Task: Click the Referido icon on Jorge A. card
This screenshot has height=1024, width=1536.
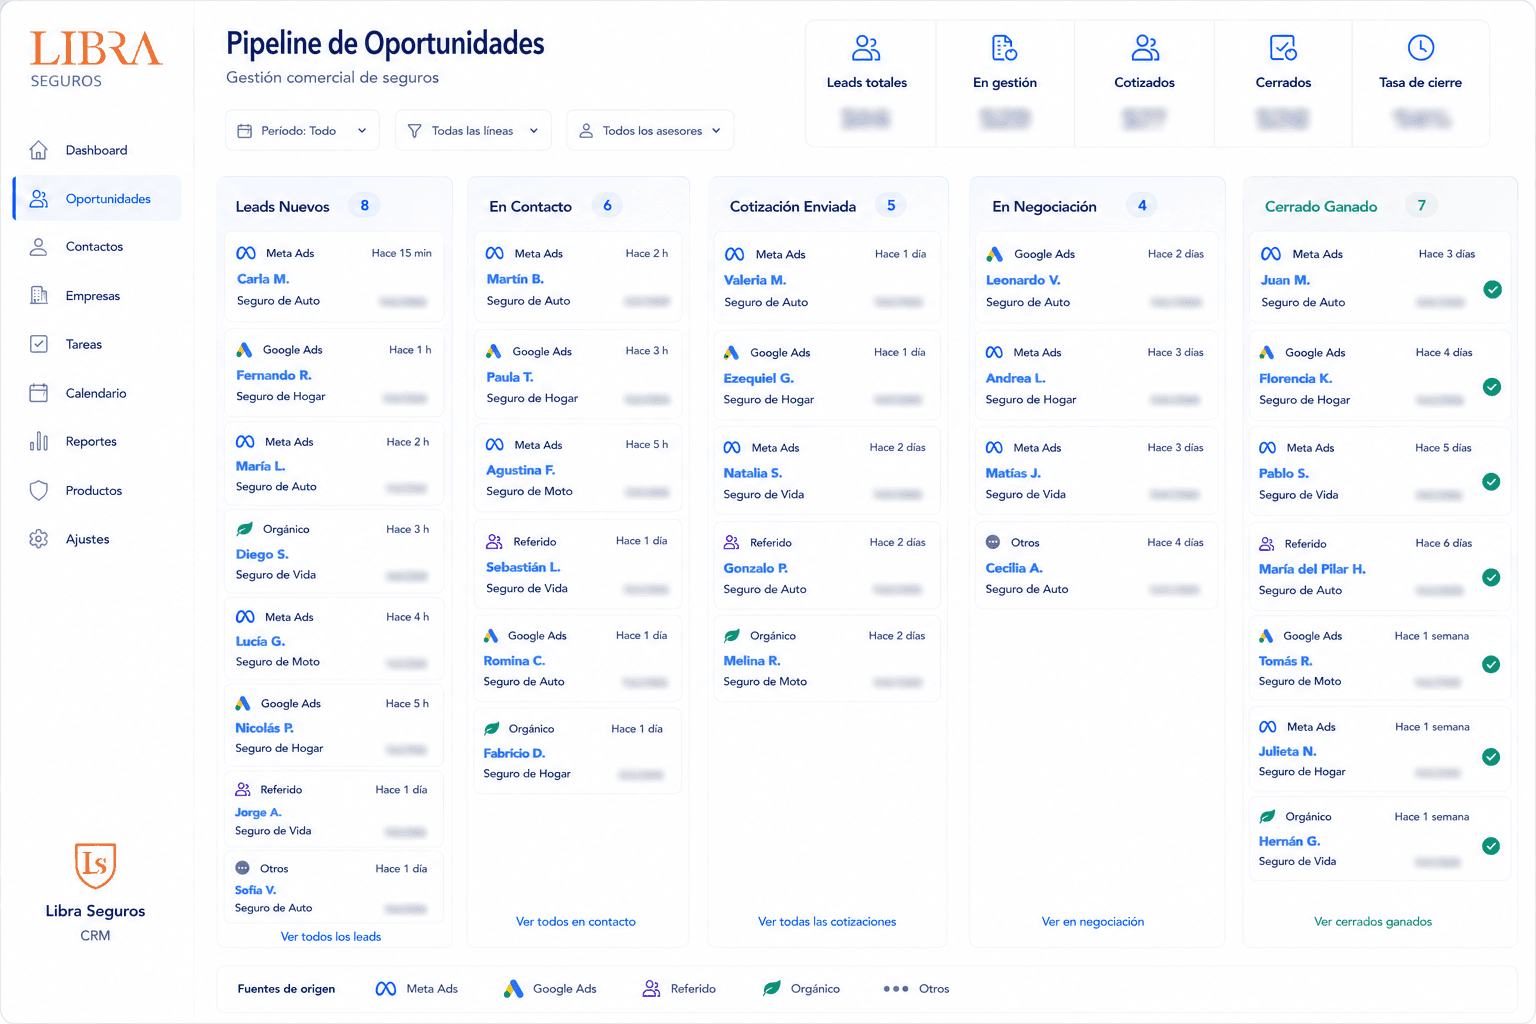Action: point(243,789)
